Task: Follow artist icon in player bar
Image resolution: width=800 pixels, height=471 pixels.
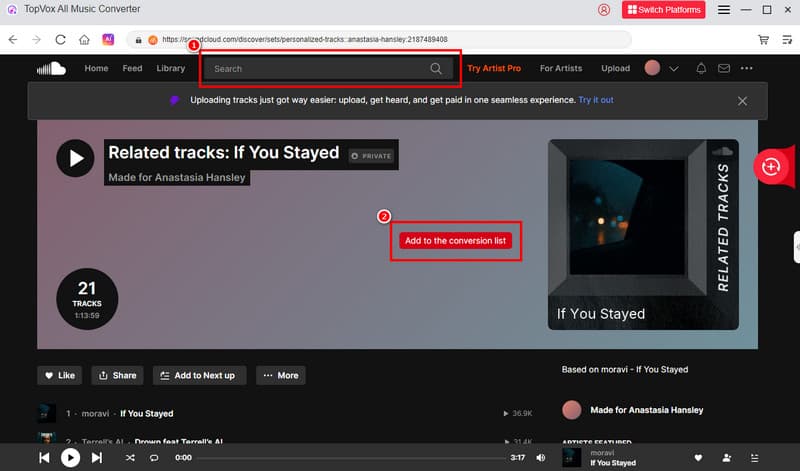Action: [x=727, y=458]
